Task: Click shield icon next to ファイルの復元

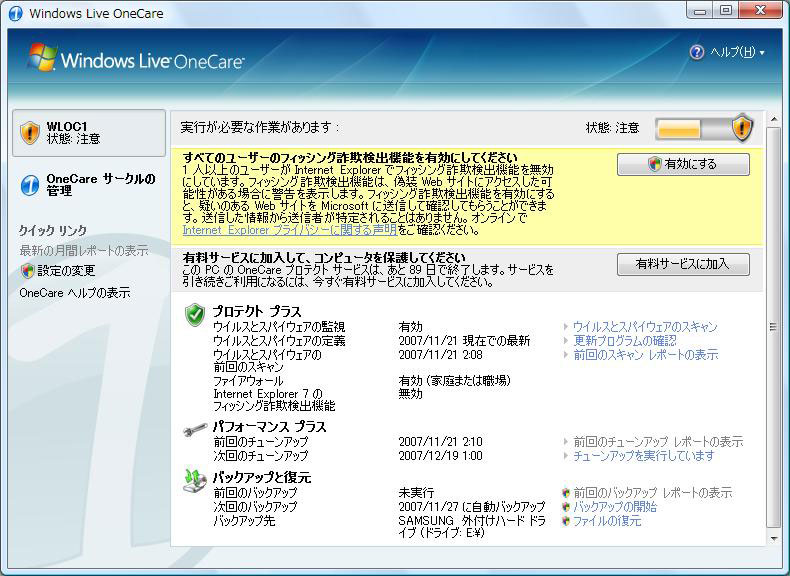Action: (x=566, y=521)
